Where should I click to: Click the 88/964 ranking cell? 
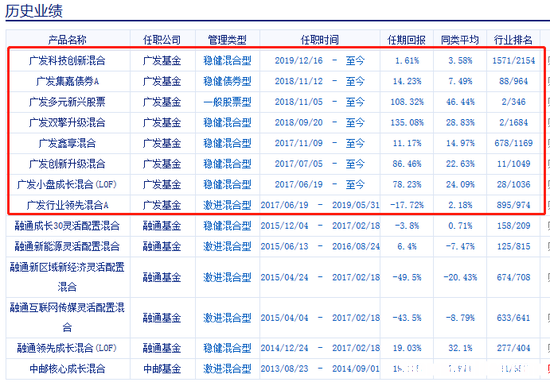tap(514, 81)
